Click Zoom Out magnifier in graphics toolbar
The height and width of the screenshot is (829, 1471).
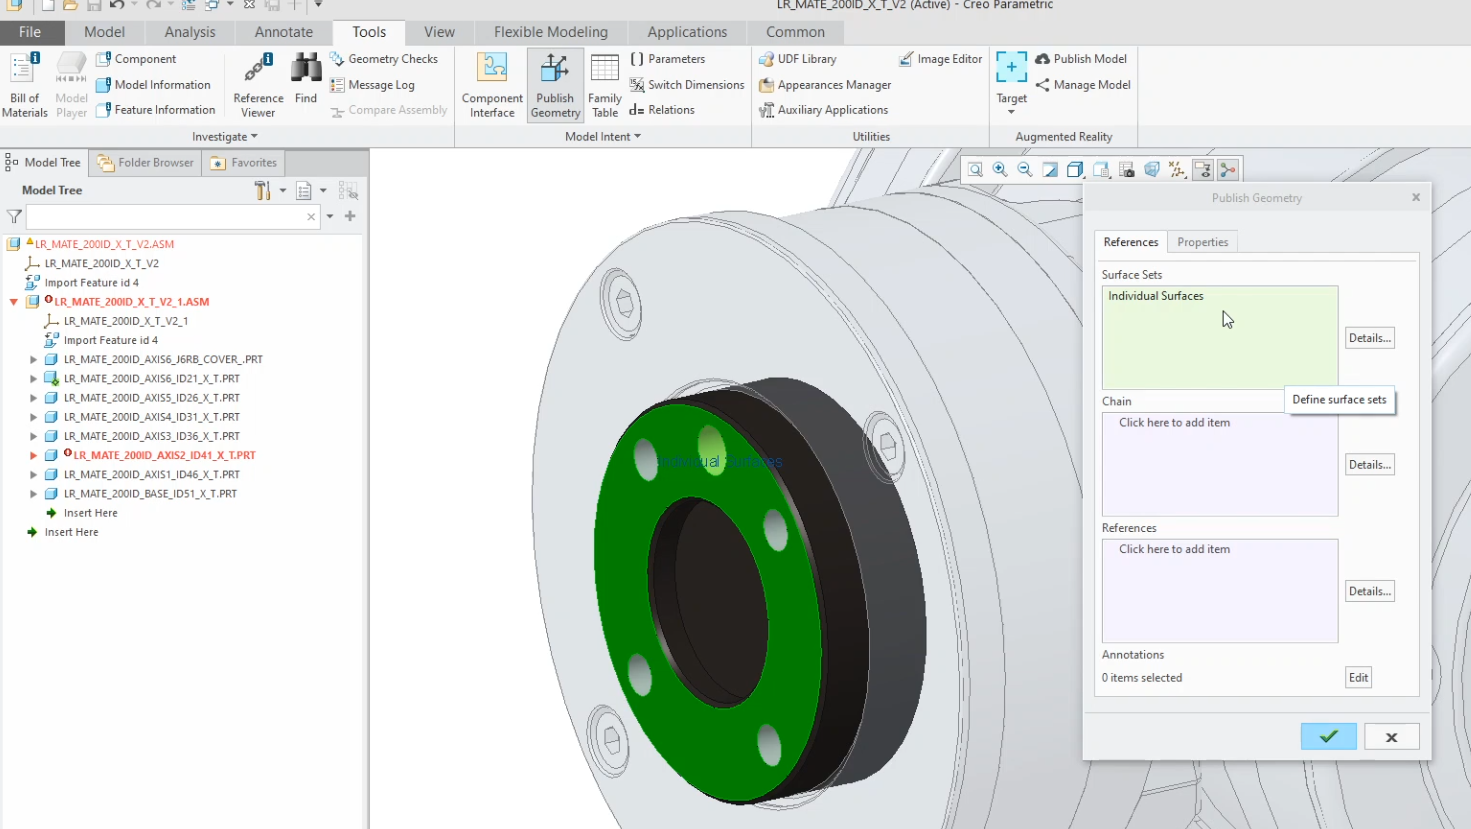coord(1025,170)
